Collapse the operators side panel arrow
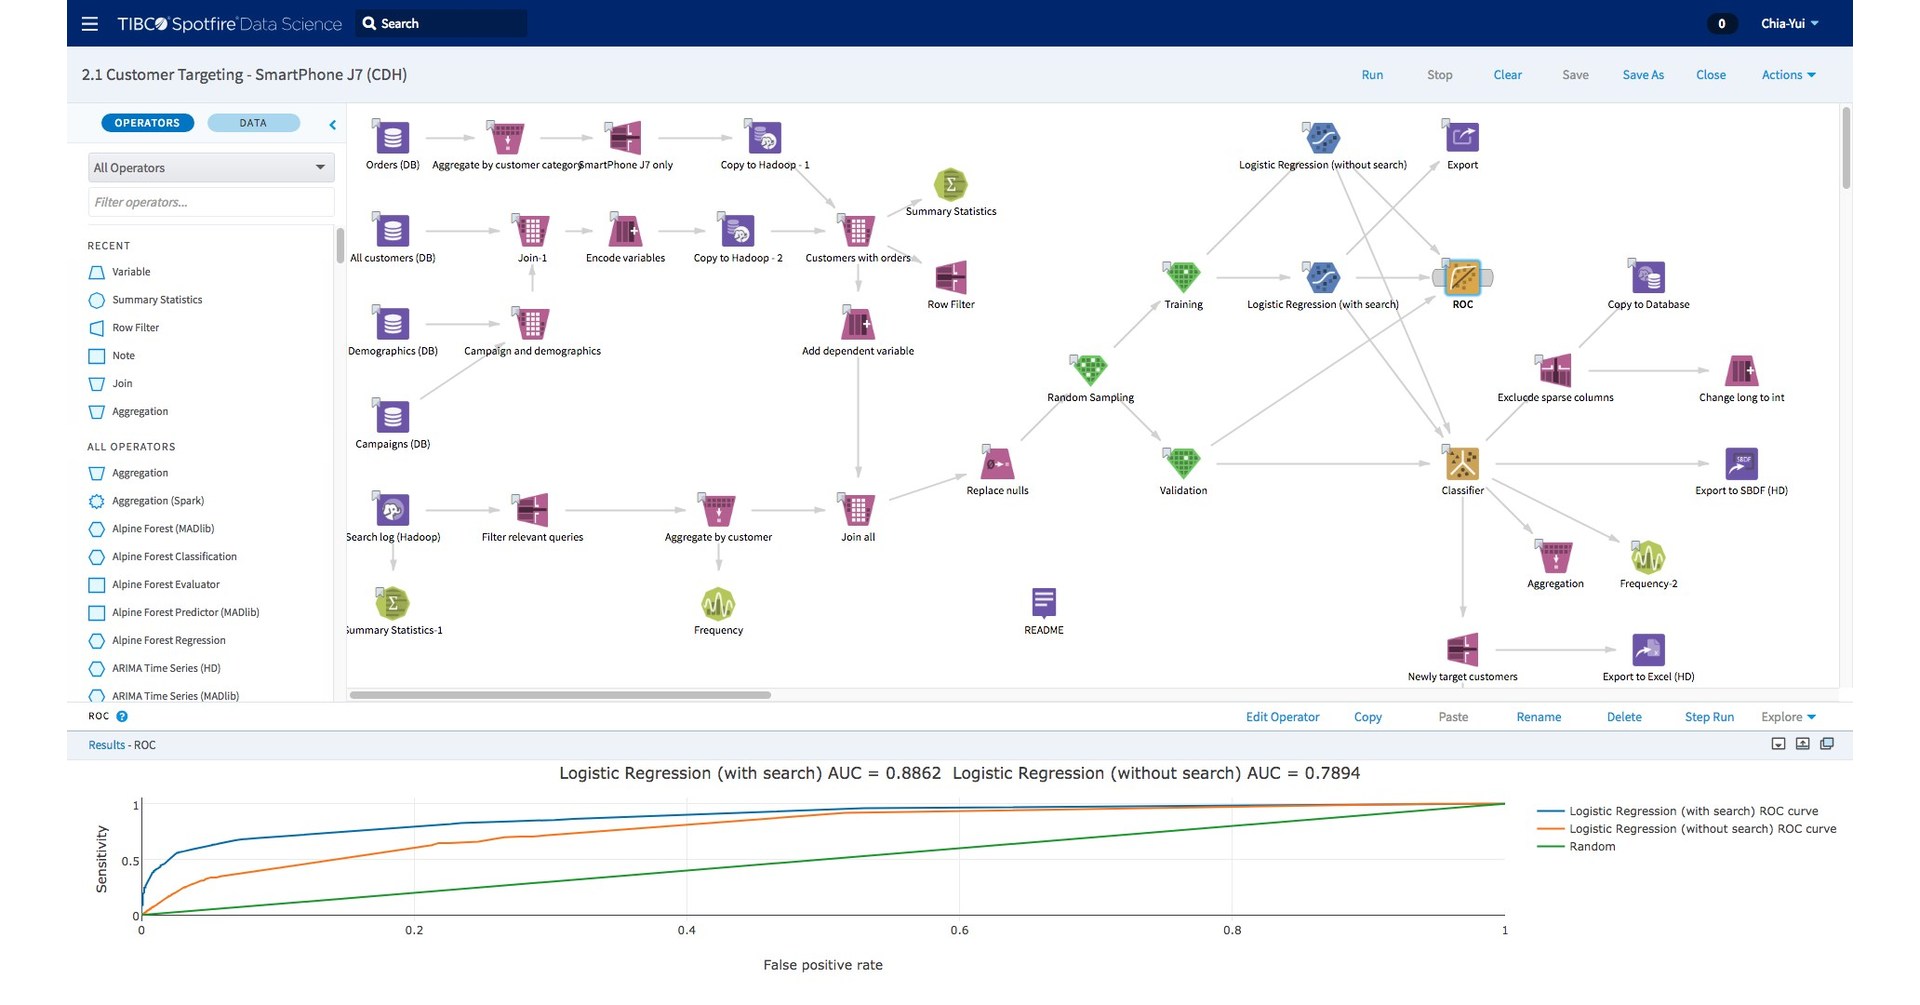This screenshot has height=1005, width=1920. click(x=332, y=125)
